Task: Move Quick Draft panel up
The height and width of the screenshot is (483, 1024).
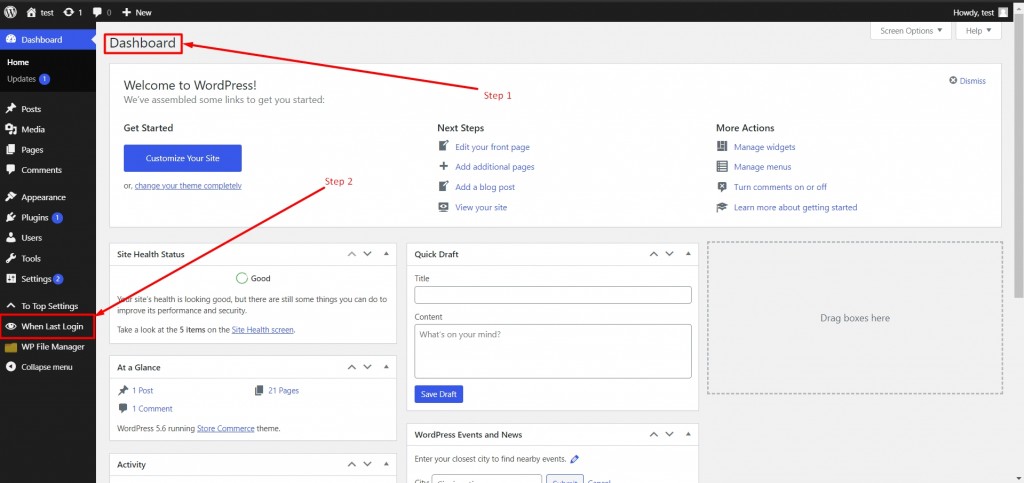Action: point(654,254)
